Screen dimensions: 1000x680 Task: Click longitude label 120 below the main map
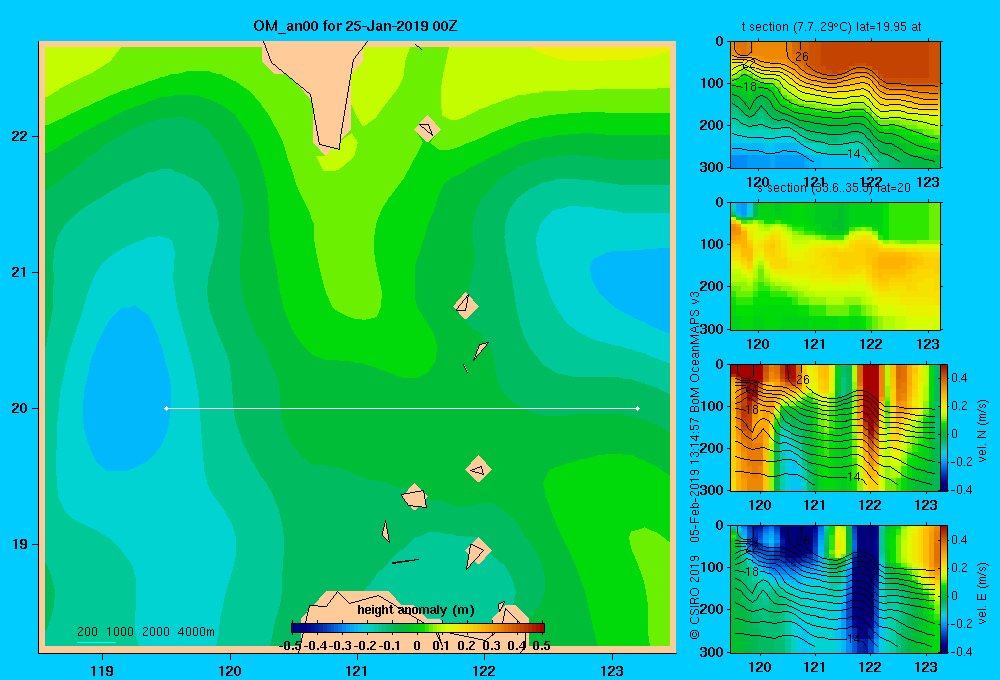(230, 670)
